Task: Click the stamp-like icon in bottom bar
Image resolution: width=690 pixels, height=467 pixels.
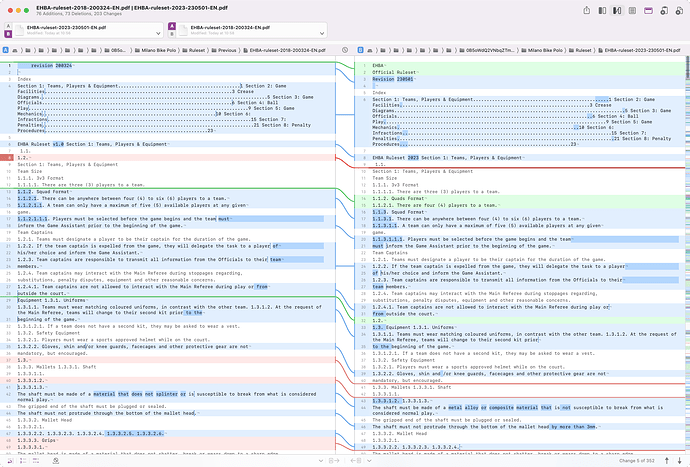Action: [56, 460]
